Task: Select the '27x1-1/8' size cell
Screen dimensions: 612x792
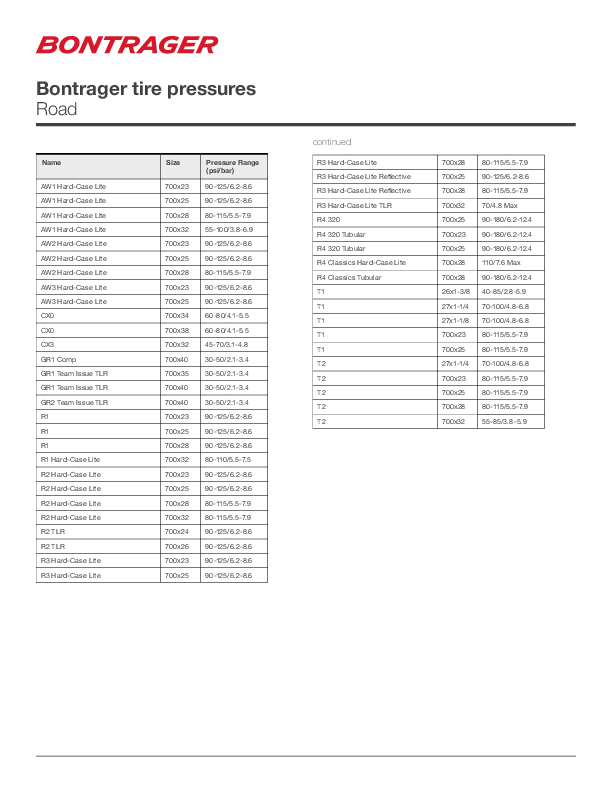Action: pos(455,321)
